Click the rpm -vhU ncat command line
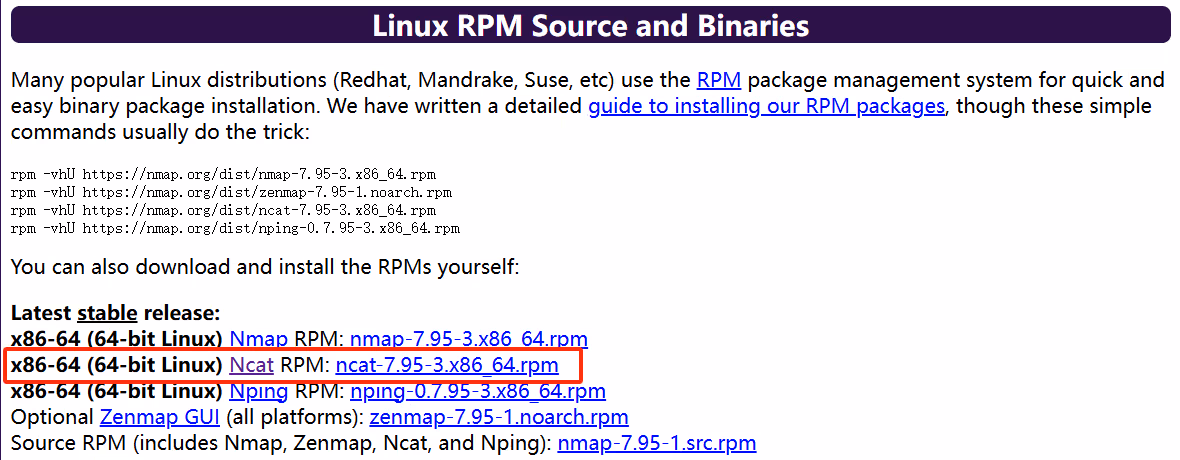Viewport: 1180px width, 460px height. [x=224, y=210]
